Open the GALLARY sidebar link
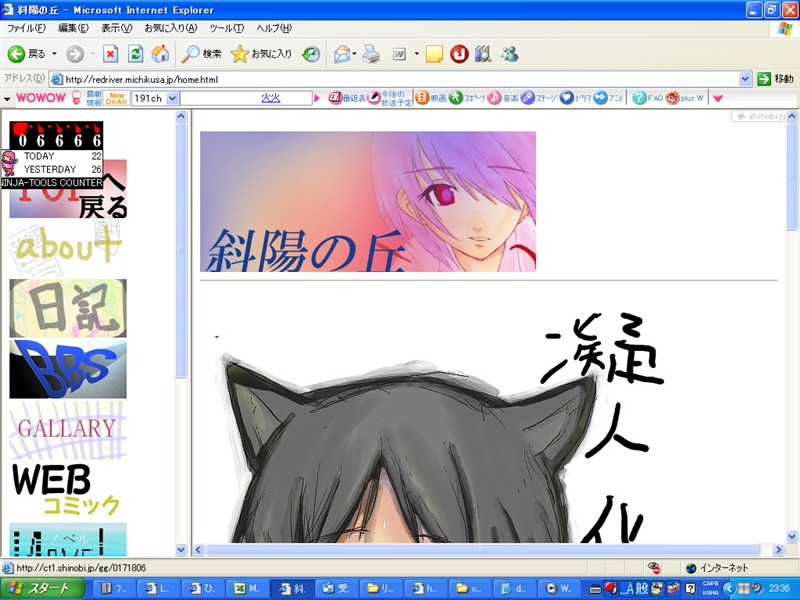Viewport: 800px width, 600px height. 68,430
